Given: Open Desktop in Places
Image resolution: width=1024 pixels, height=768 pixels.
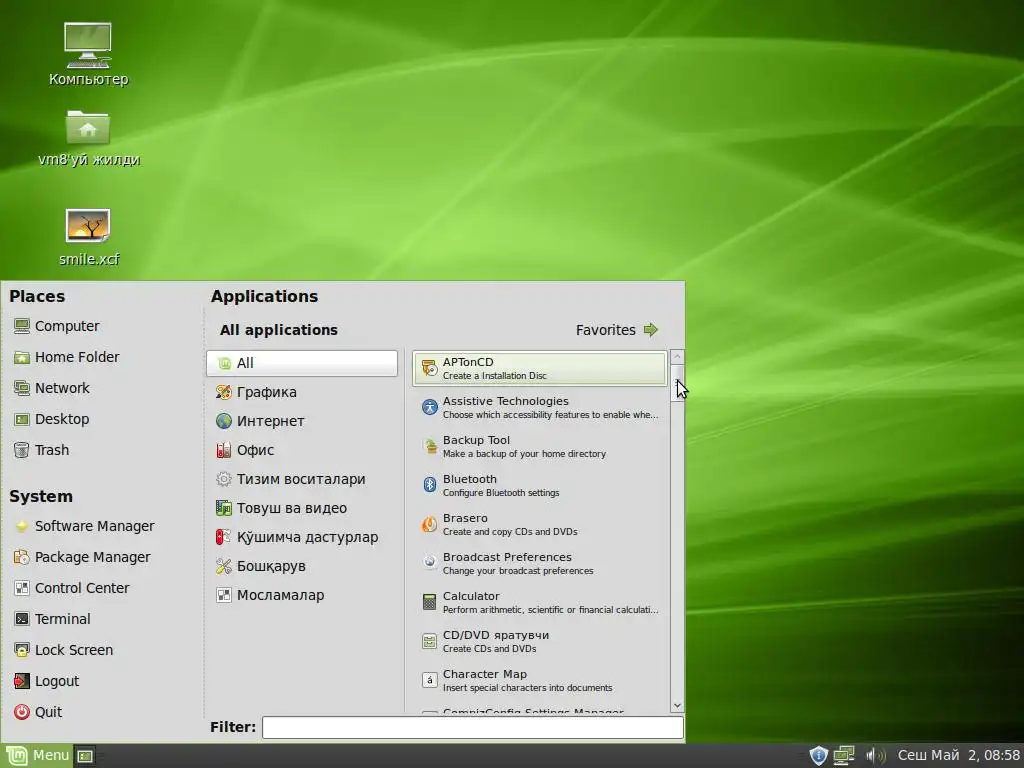Looking at the screenshot, I should click(x=51, y=419).
